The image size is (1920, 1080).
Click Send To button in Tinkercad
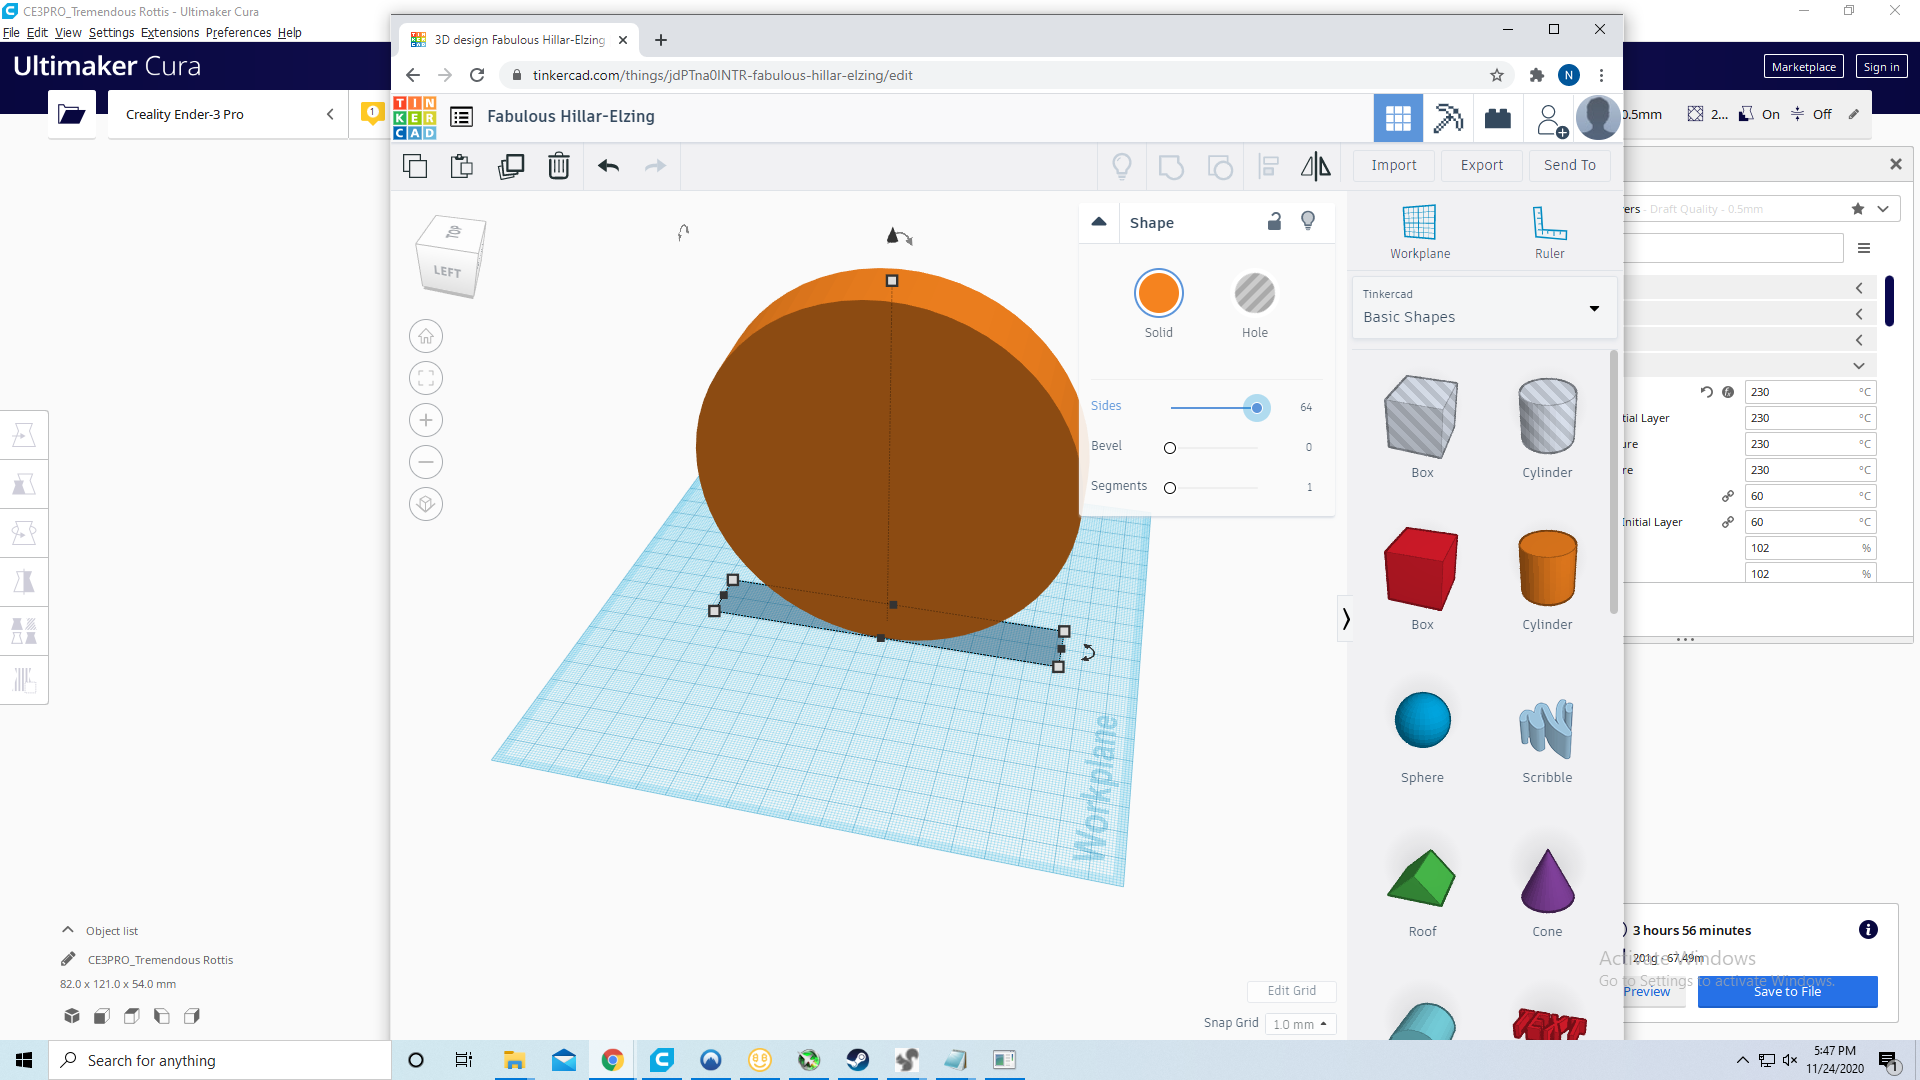coord(1569,165)
